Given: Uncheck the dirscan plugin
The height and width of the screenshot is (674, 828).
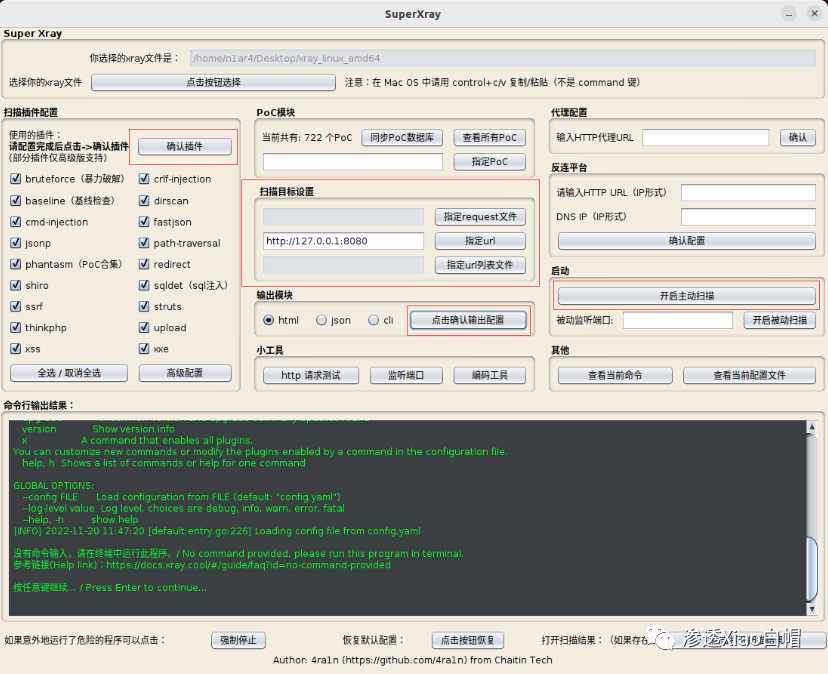Looking at the screenshot, I should tap(144, 201).
